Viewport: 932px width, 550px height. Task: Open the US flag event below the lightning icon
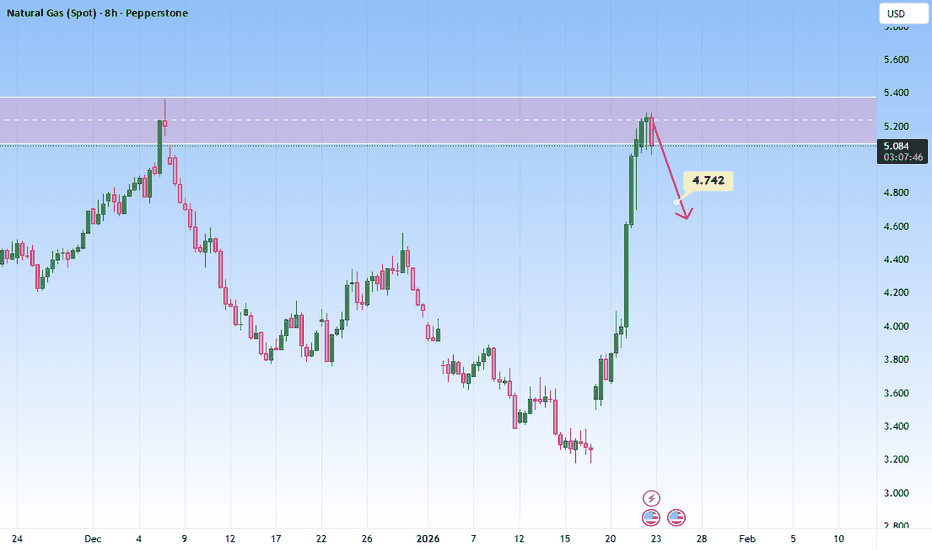tap(651, 517)
